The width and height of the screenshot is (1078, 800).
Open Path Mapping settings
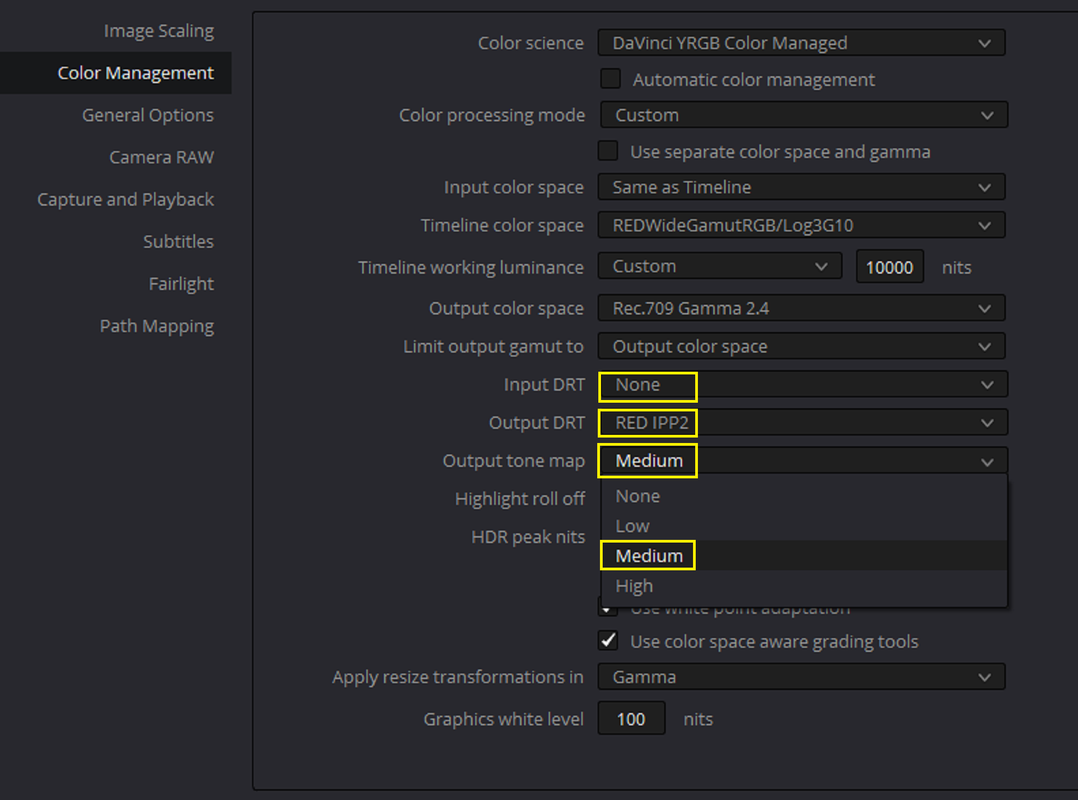point(157,326)
